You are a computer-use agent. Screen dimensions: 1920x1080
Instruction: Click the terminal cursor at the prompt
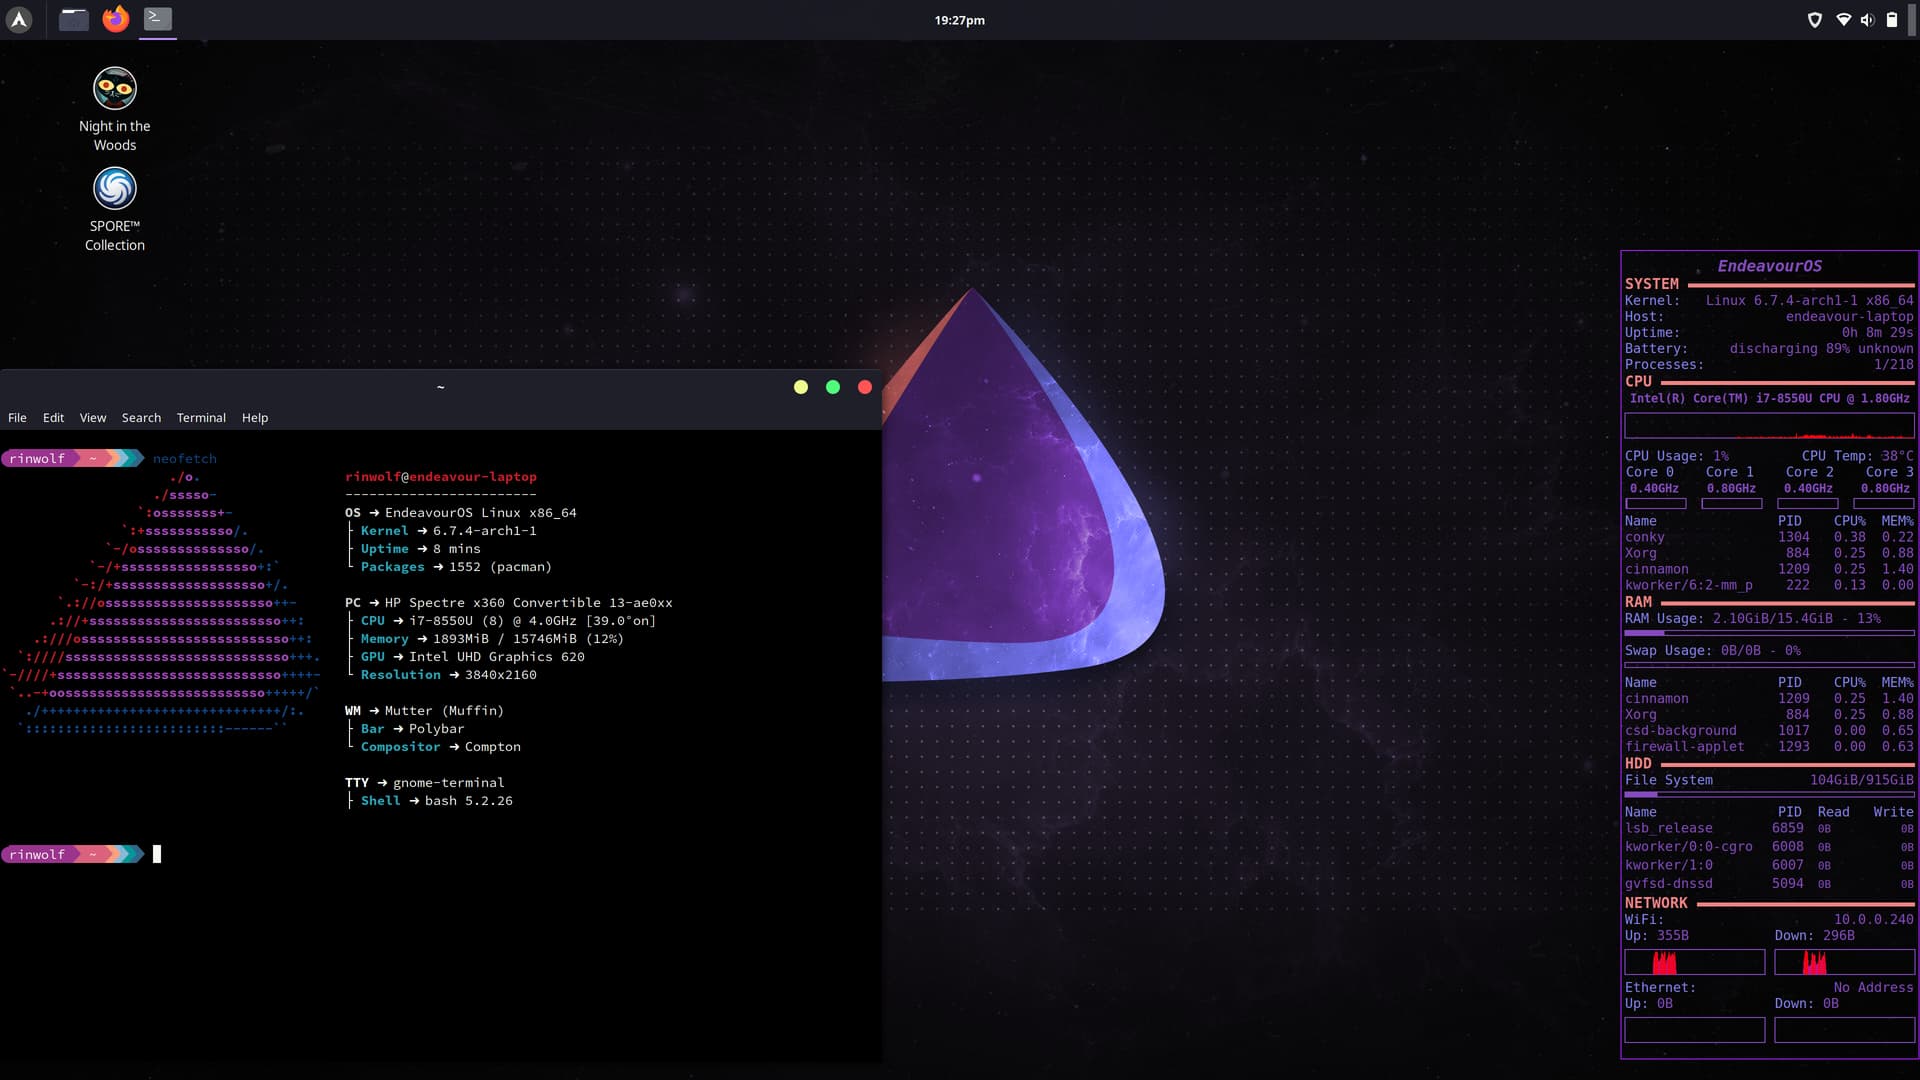tap(157, 854)
